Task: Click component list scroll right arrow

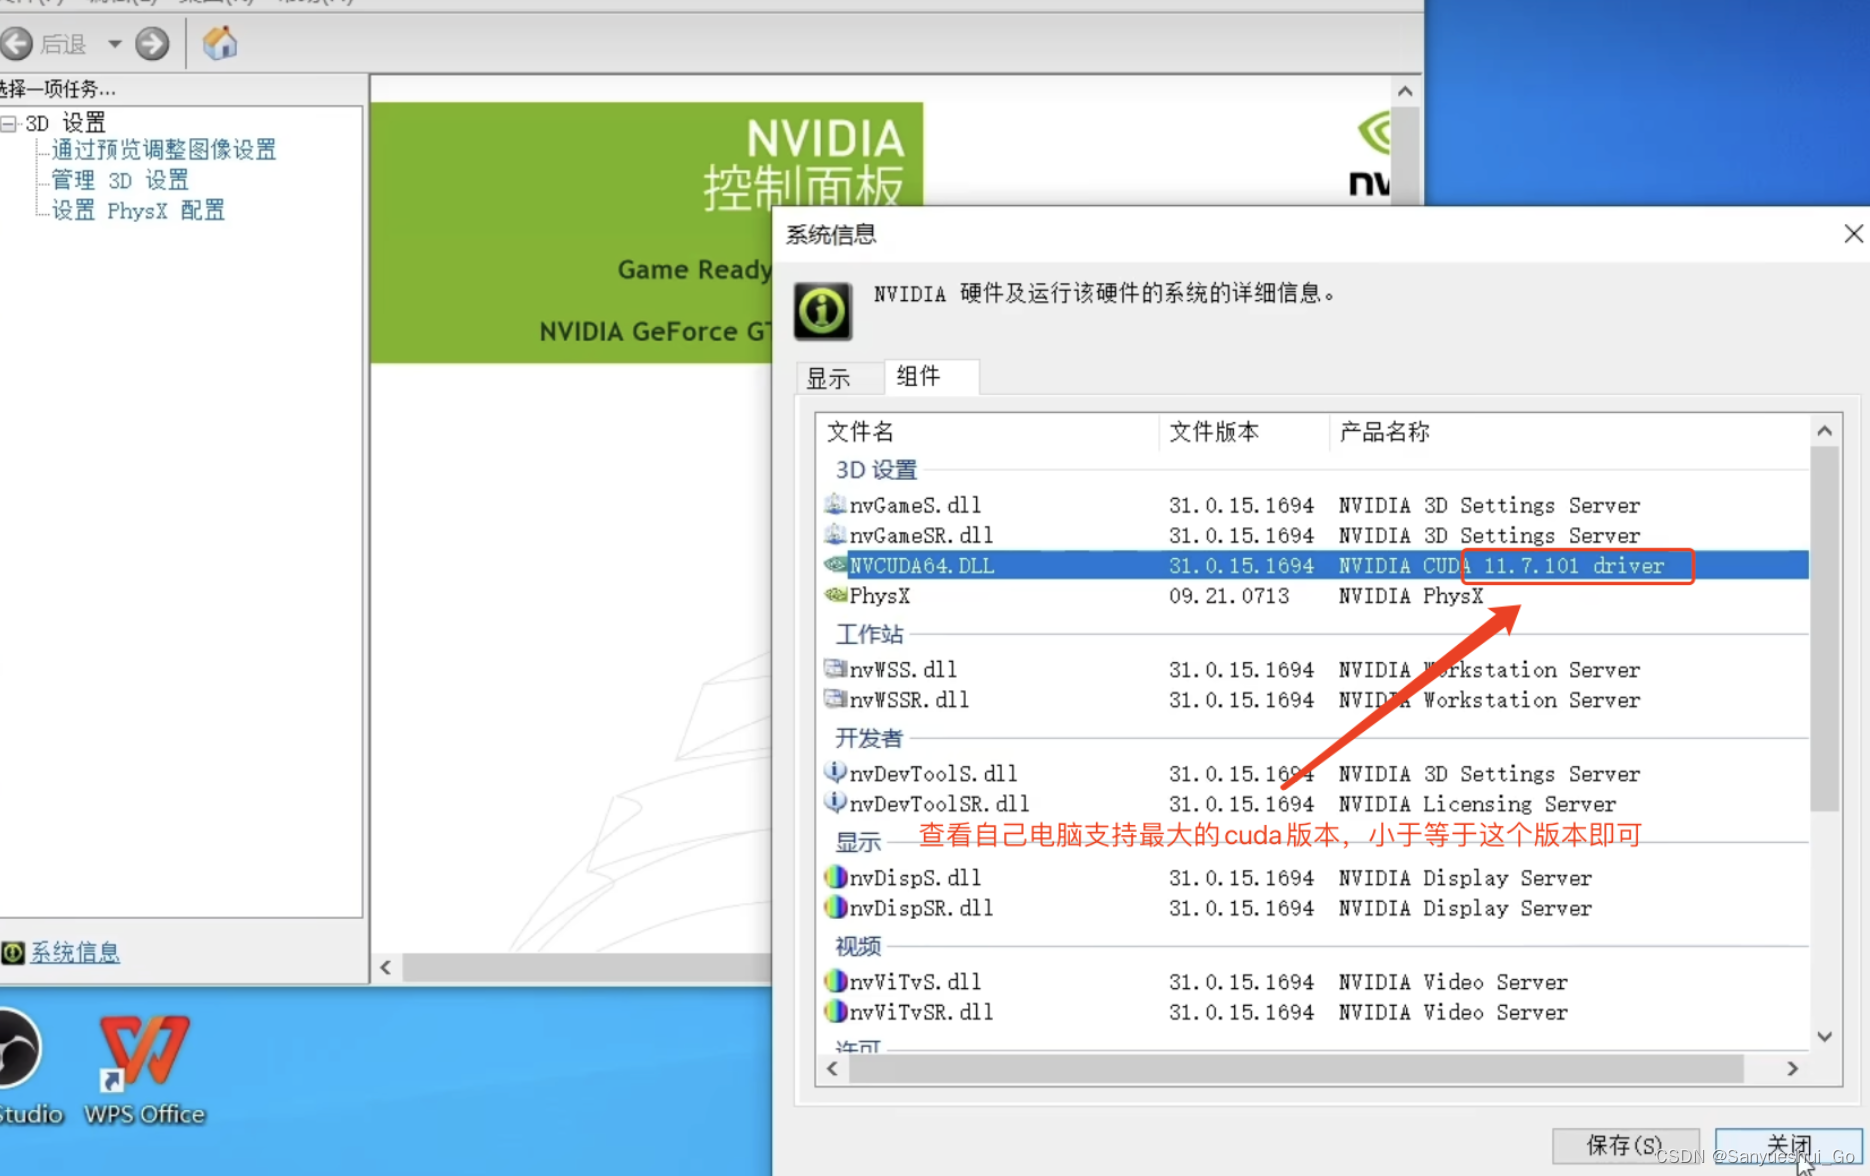Action: point(1793,1069)
